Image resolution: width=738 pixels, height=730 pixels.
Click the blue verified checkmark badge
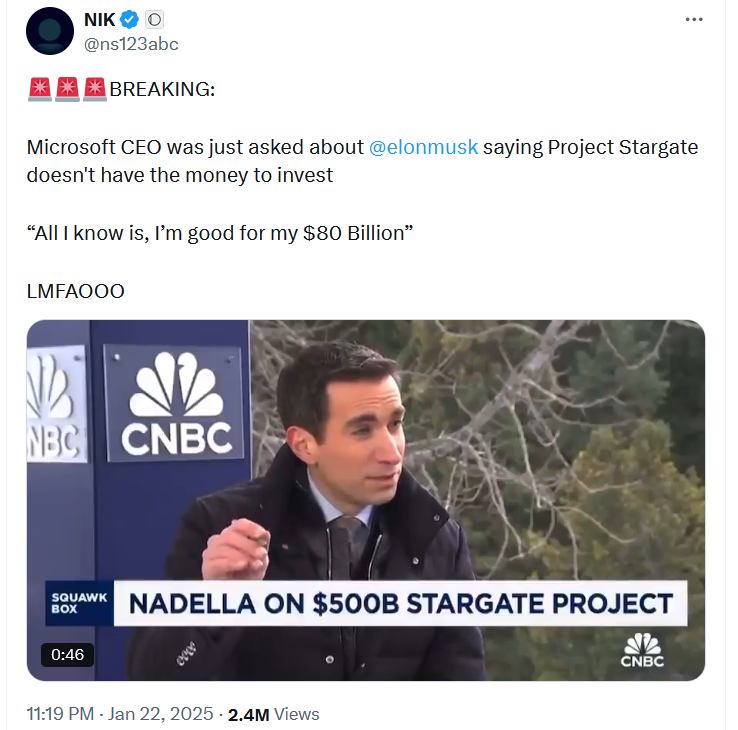point(132,20)
